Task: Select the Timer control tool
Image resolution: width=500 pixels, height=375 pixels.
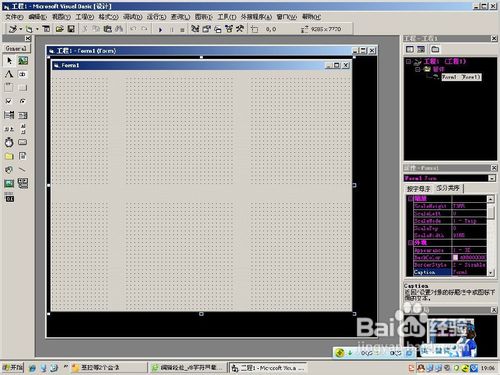Action: point(9,142)
